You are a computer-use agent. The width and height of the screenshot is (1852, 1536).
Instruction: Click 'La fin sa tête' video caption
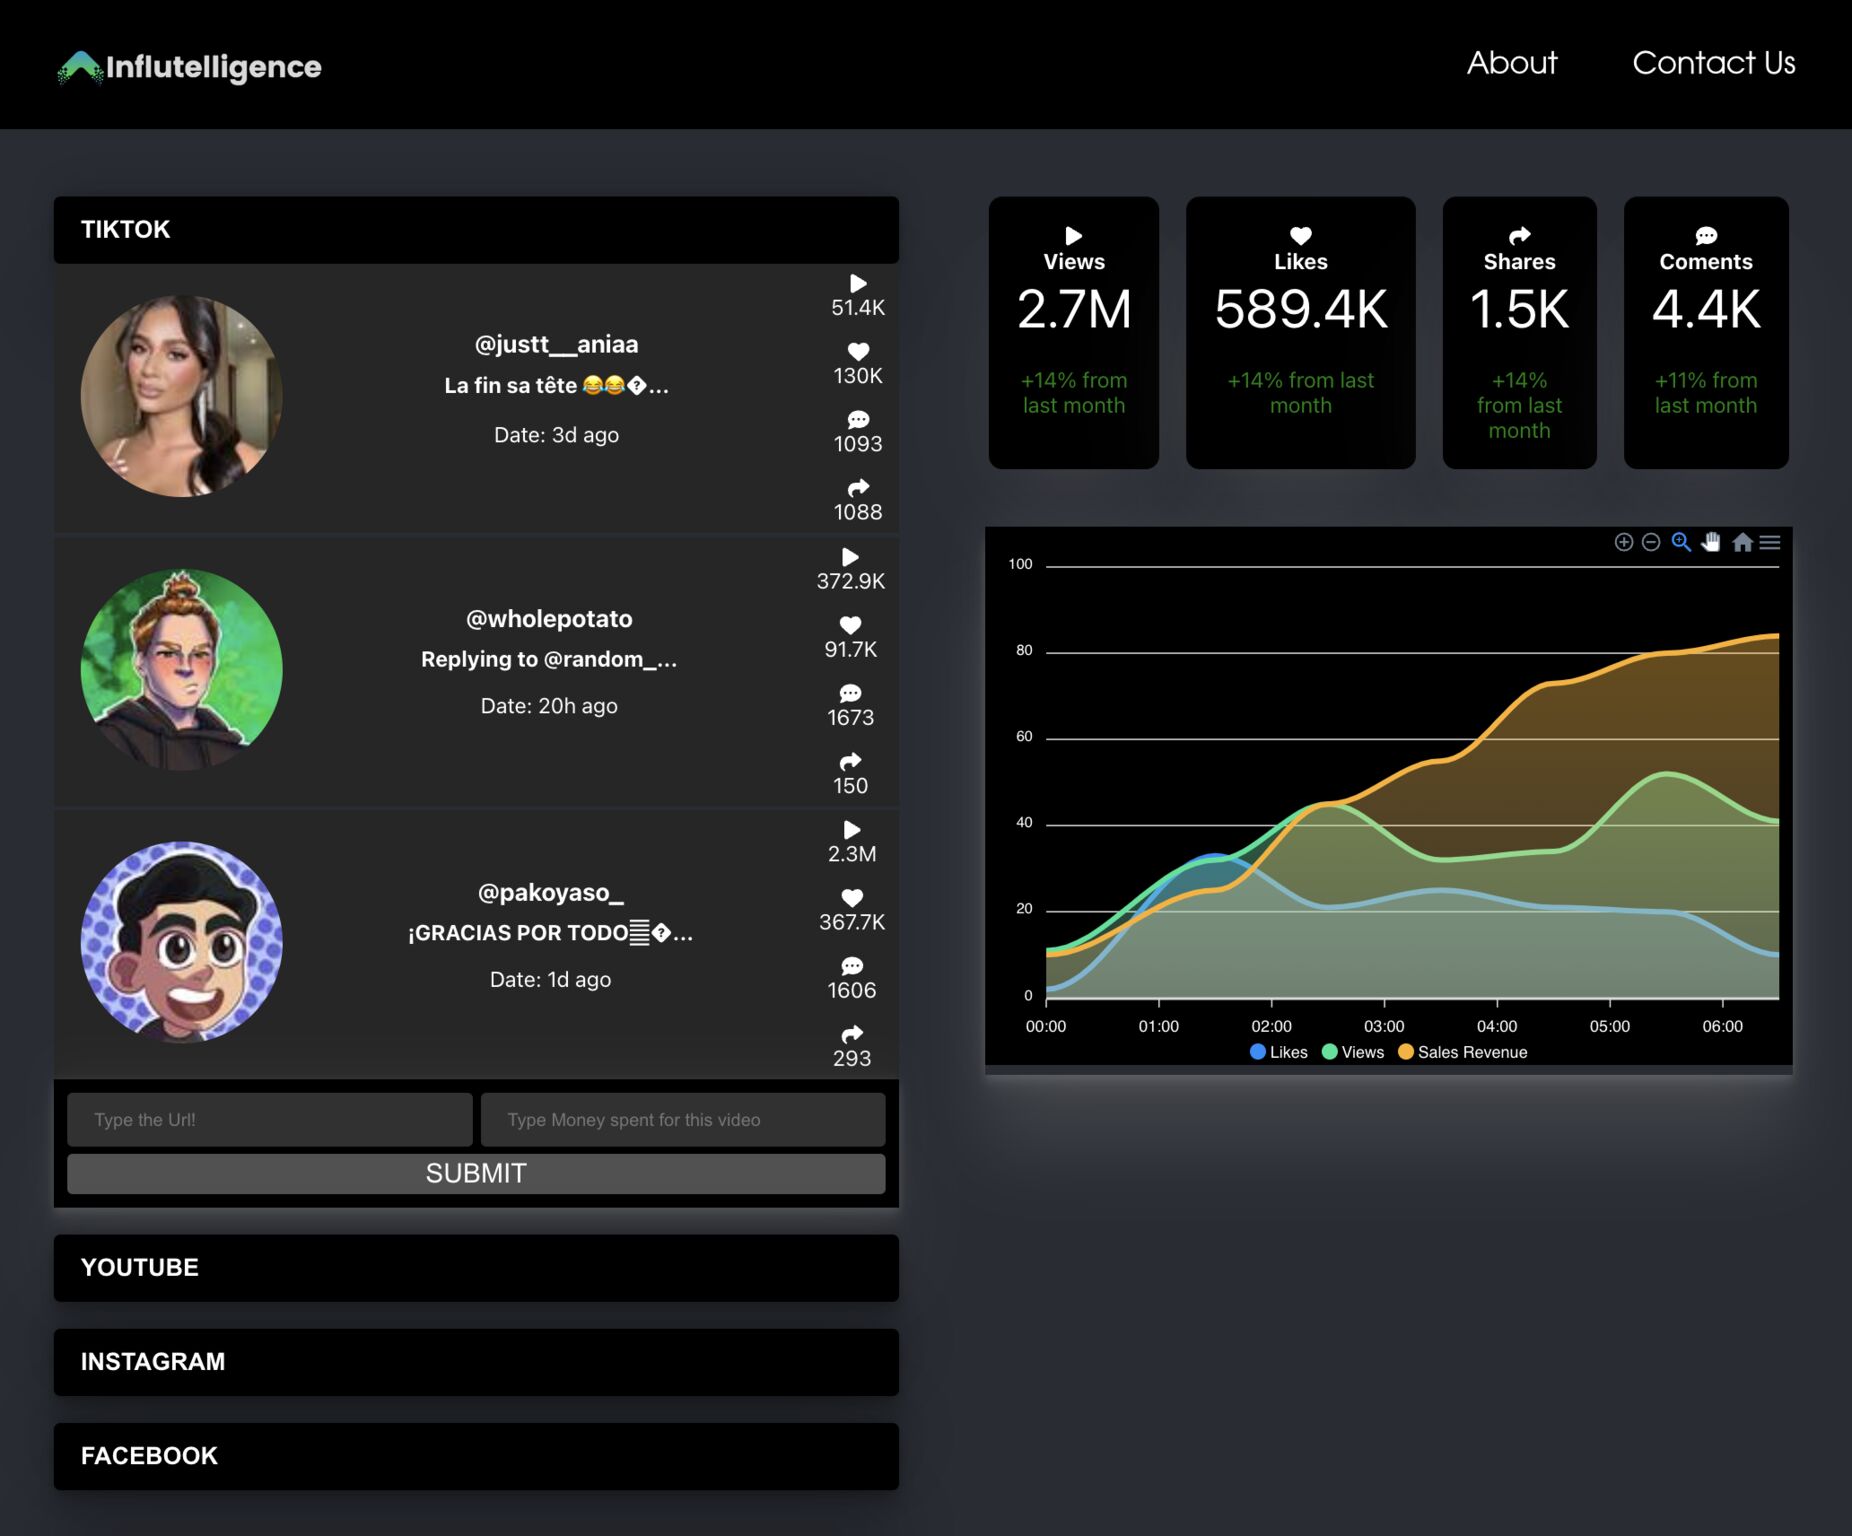557,386
